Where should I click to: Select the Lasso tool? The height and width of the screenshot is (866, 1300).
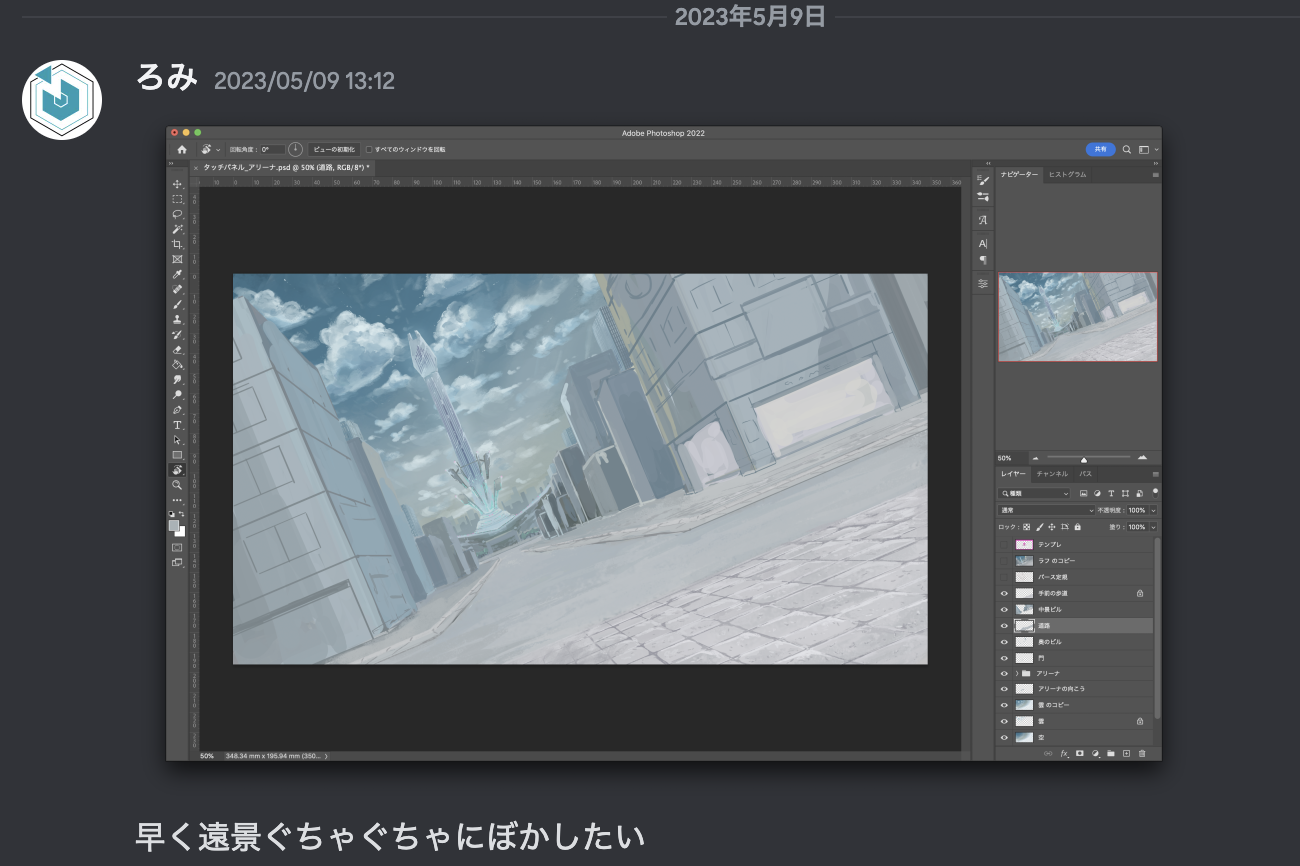tap(177, 214)
